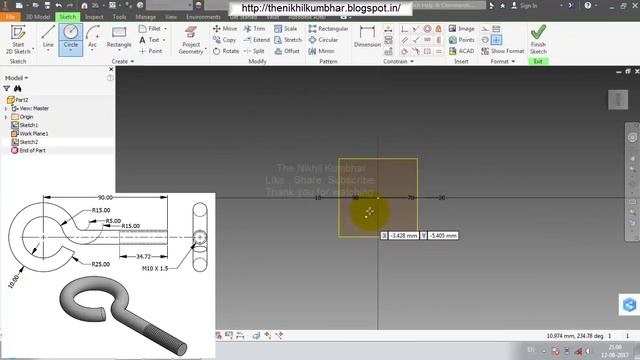The image size is (640, 360).
Task: Select Part2 in model tree
Action: (18, 100)
